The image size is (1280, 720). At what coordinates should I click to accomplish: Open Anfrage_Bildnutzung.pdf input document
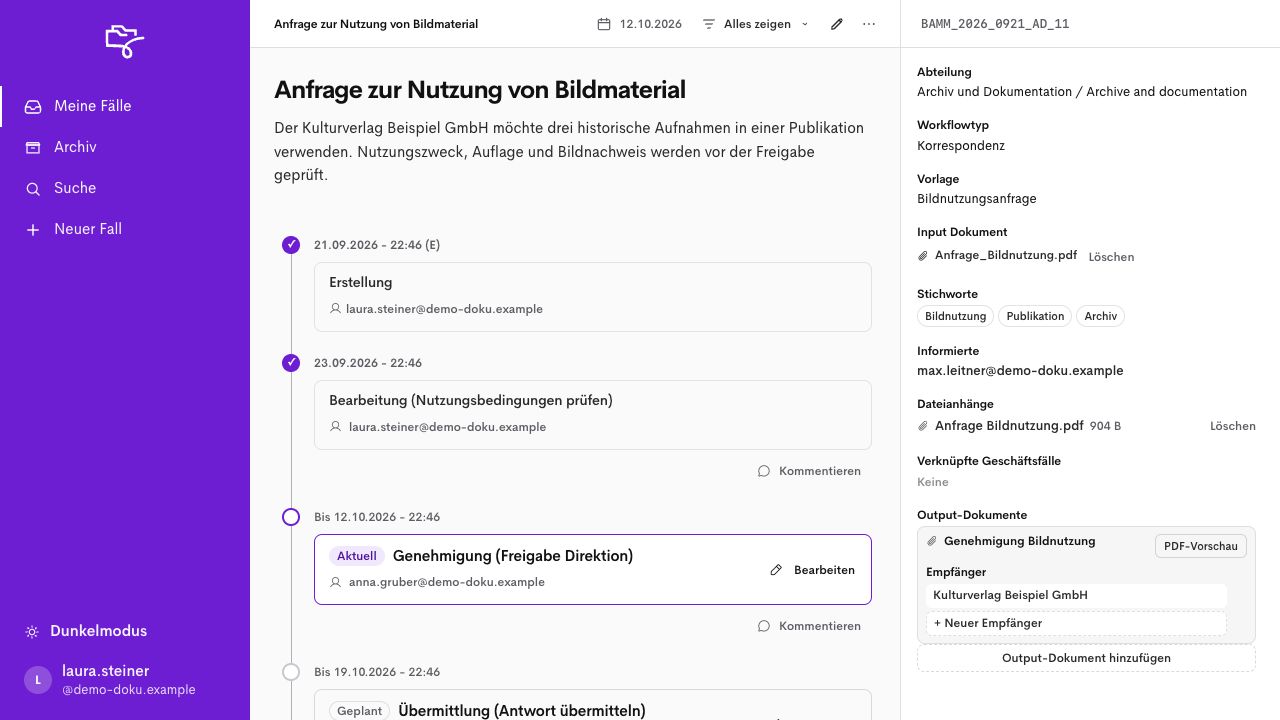1005,255
